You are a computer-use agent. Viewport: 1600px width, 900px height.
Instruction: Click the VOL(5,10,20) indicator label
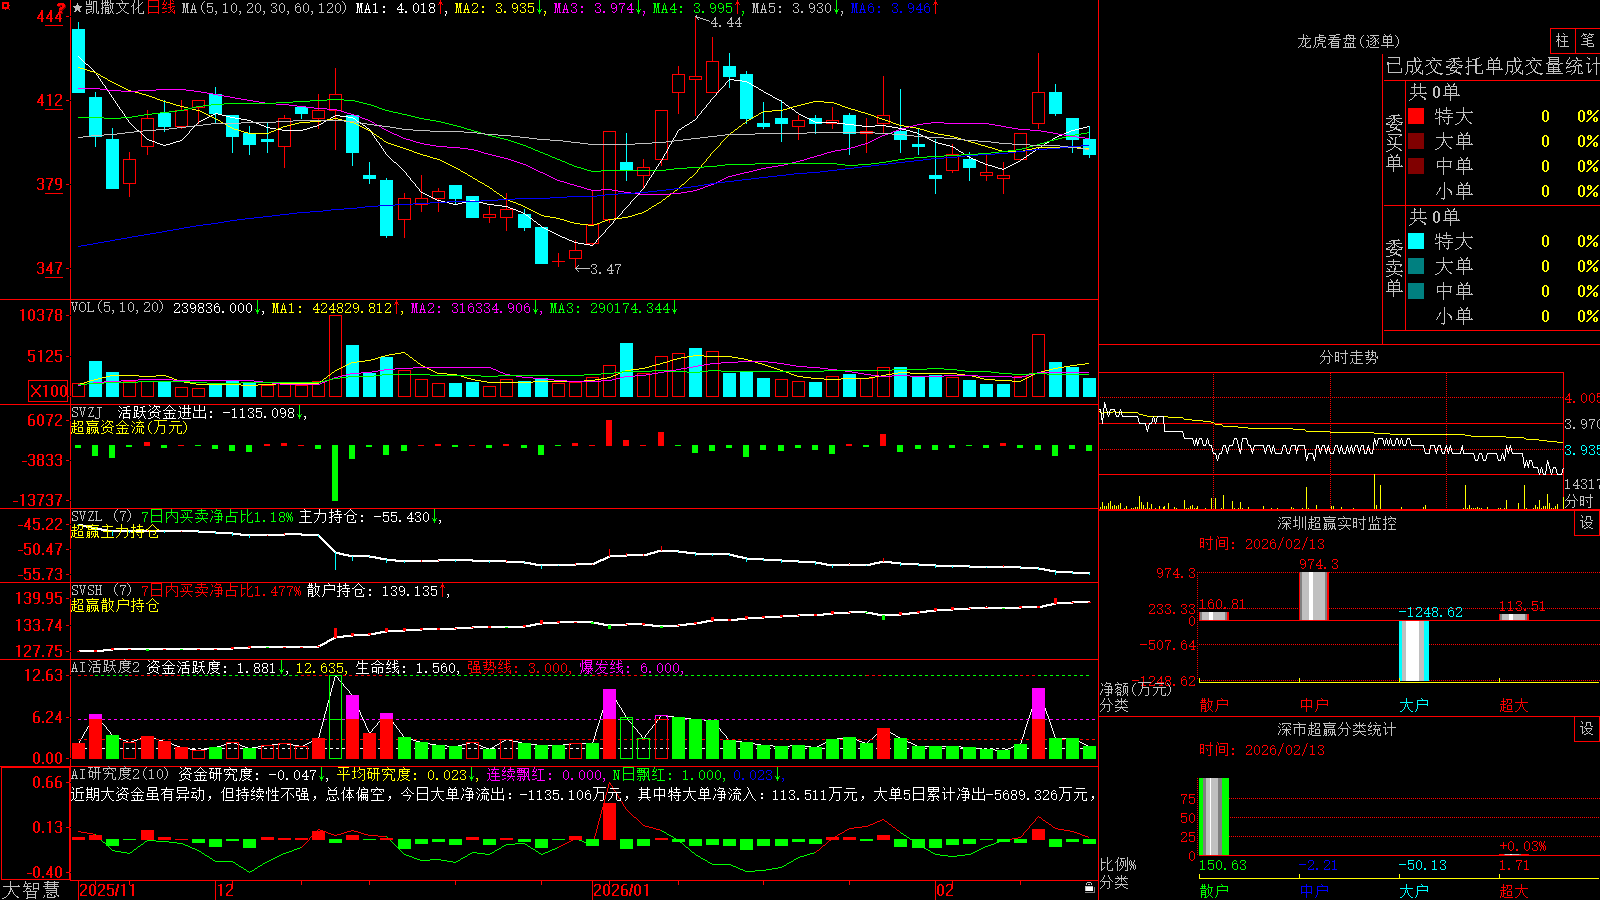(x=117, y=308)
